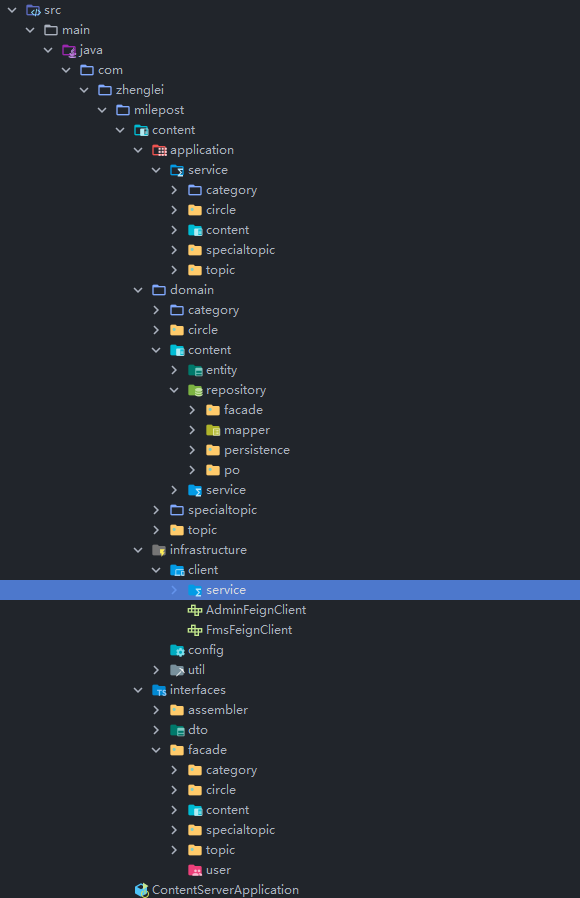Select the dto folder
The image size is (580, 898).
tap(198, 730)
